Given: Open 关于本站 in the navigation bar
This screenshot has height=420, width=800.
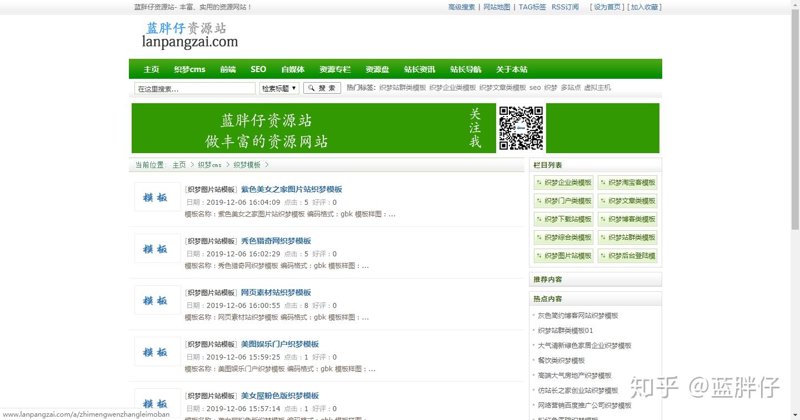Looking at the screenshot, I should point(512,69).
